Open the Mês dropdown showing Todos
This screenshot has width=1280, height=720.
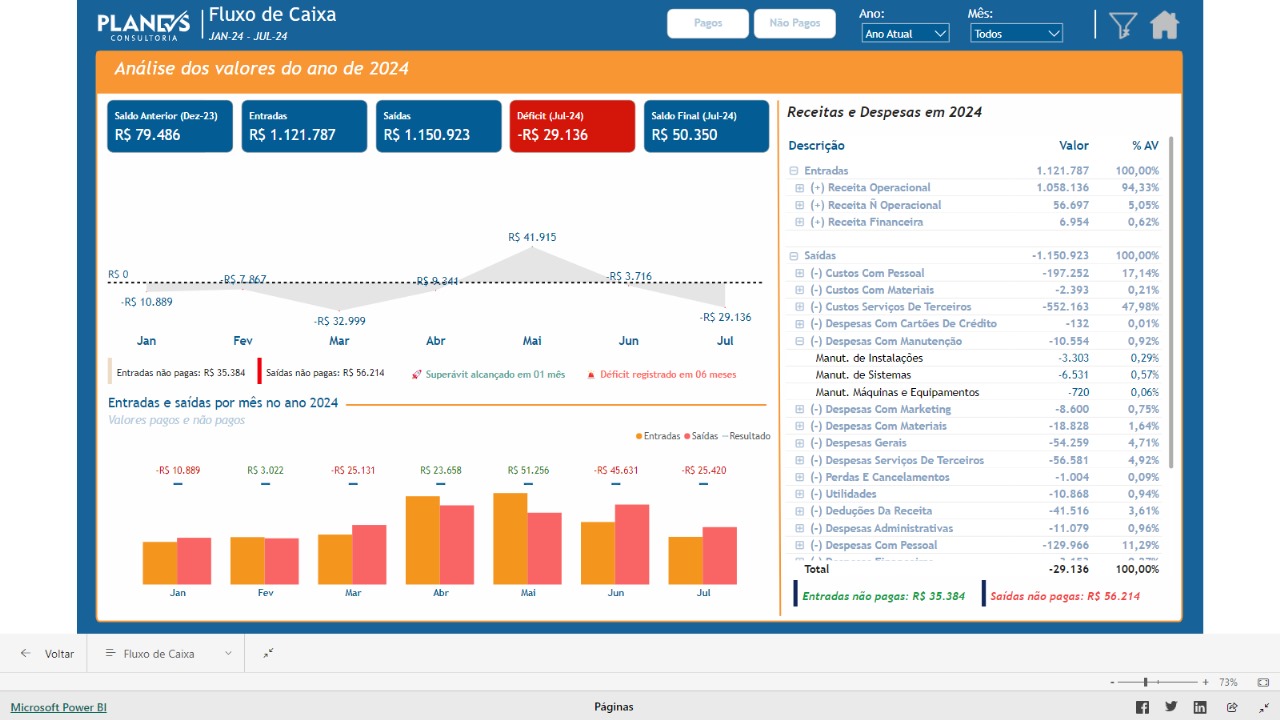(1016, 34)
